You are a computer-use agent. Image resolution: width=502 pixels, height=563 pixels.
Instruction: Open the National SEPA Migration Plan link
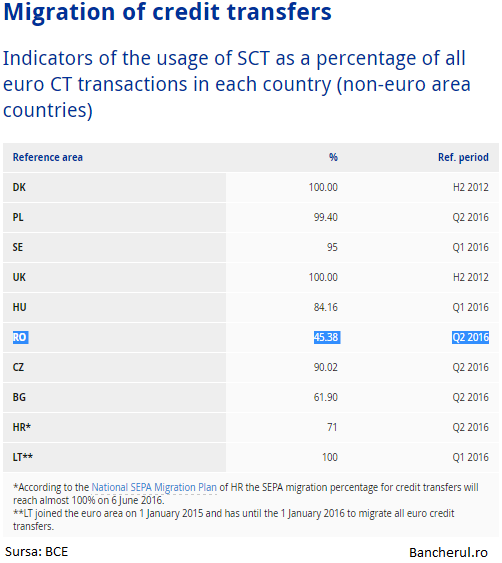pyautogui.click(x=154, y=487)
